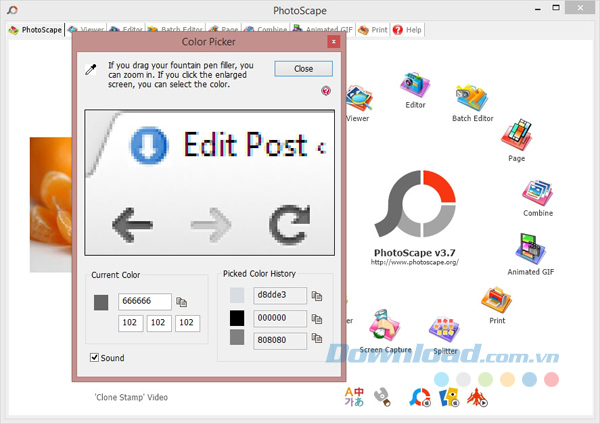This screenshot has width=600, height=424.
Task: Click the Close button in Color Picker
Action: (x=303, y=69)
